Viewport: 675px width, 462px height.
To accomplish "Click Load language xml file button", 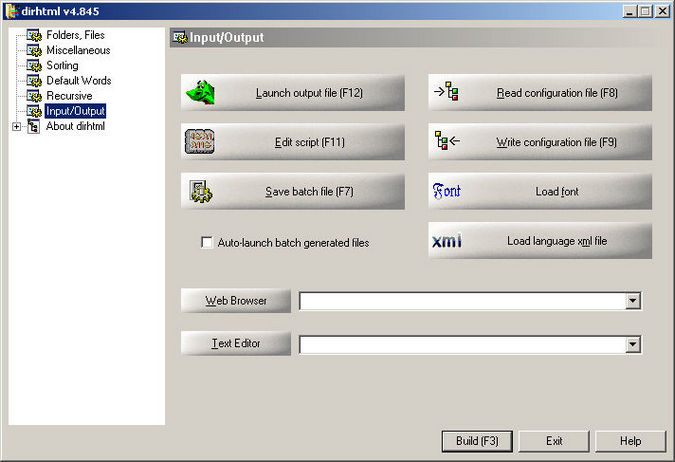I will pyautogui.click(x=540, y=241).
